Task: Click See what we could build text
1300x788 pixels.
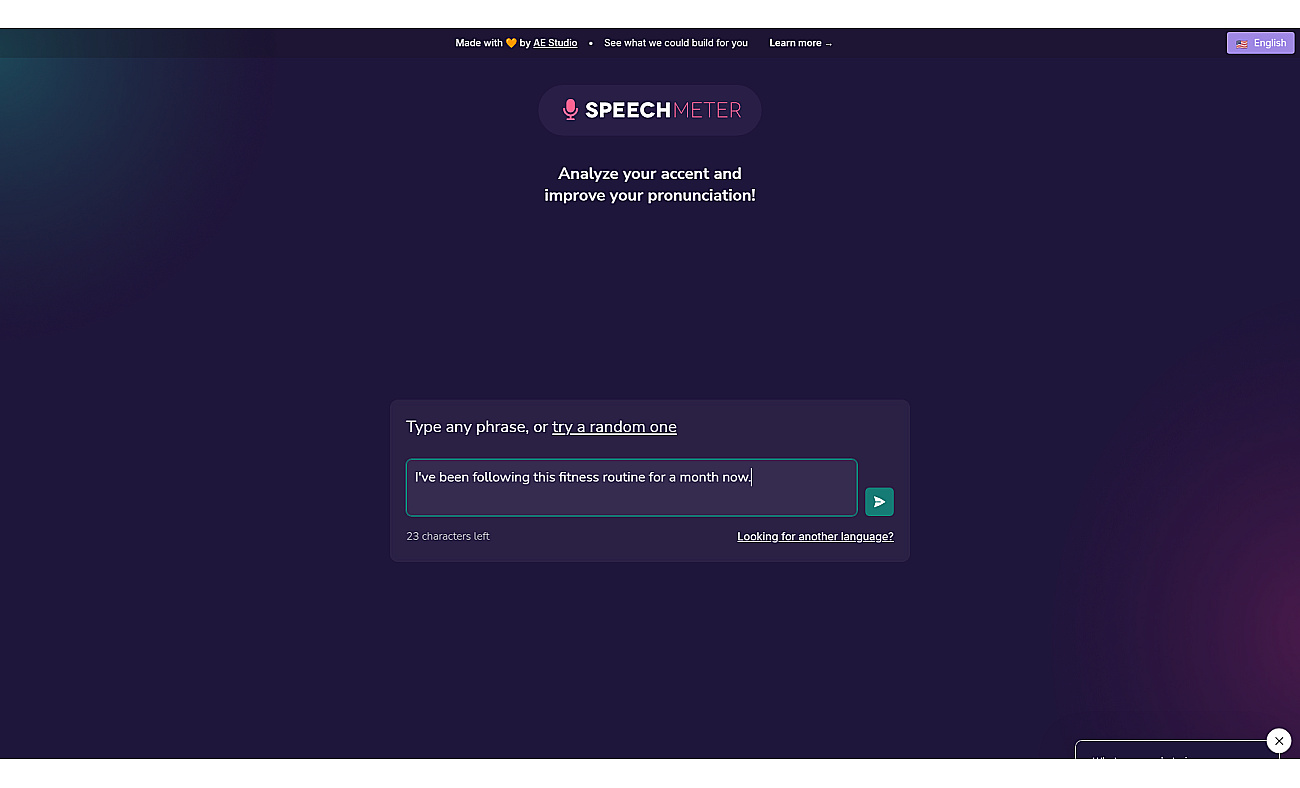Action: pyautogui.click(x=676, y=43)
